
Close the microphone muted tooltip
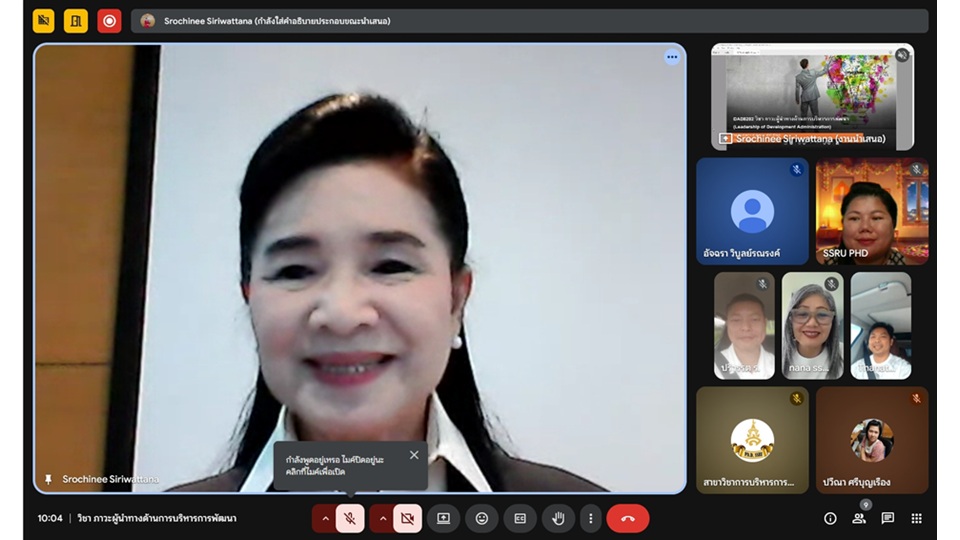pos(414,455)
